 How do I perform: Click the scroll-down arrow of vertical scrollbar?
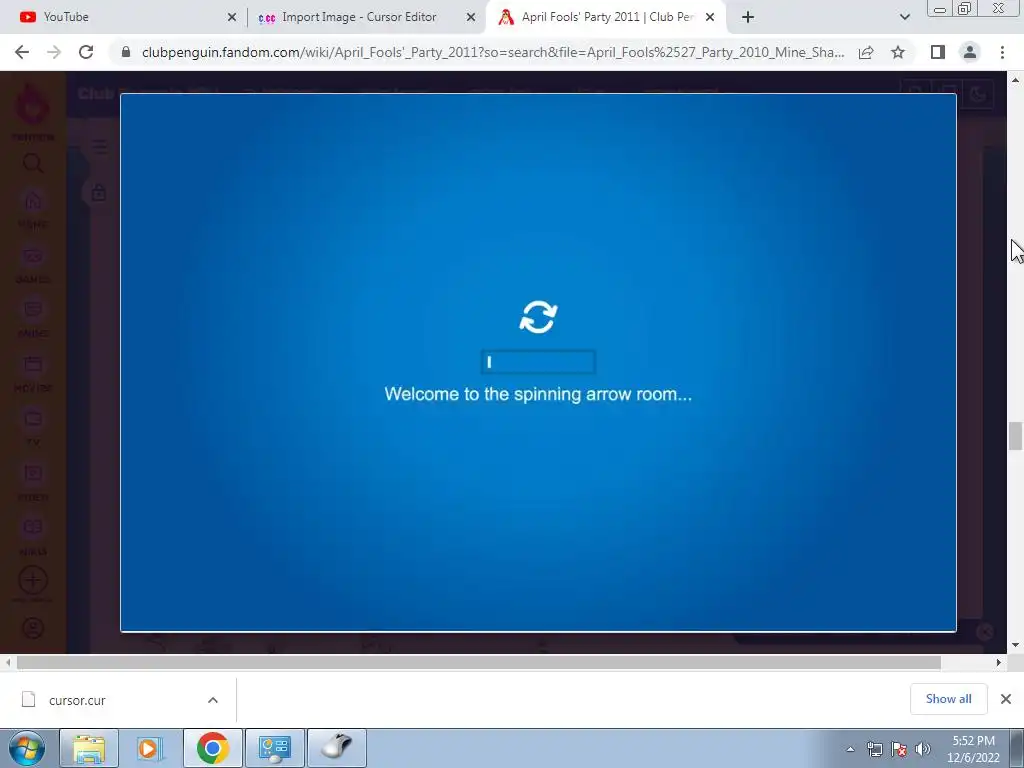pyautogui.click(x=1015, y=645)
